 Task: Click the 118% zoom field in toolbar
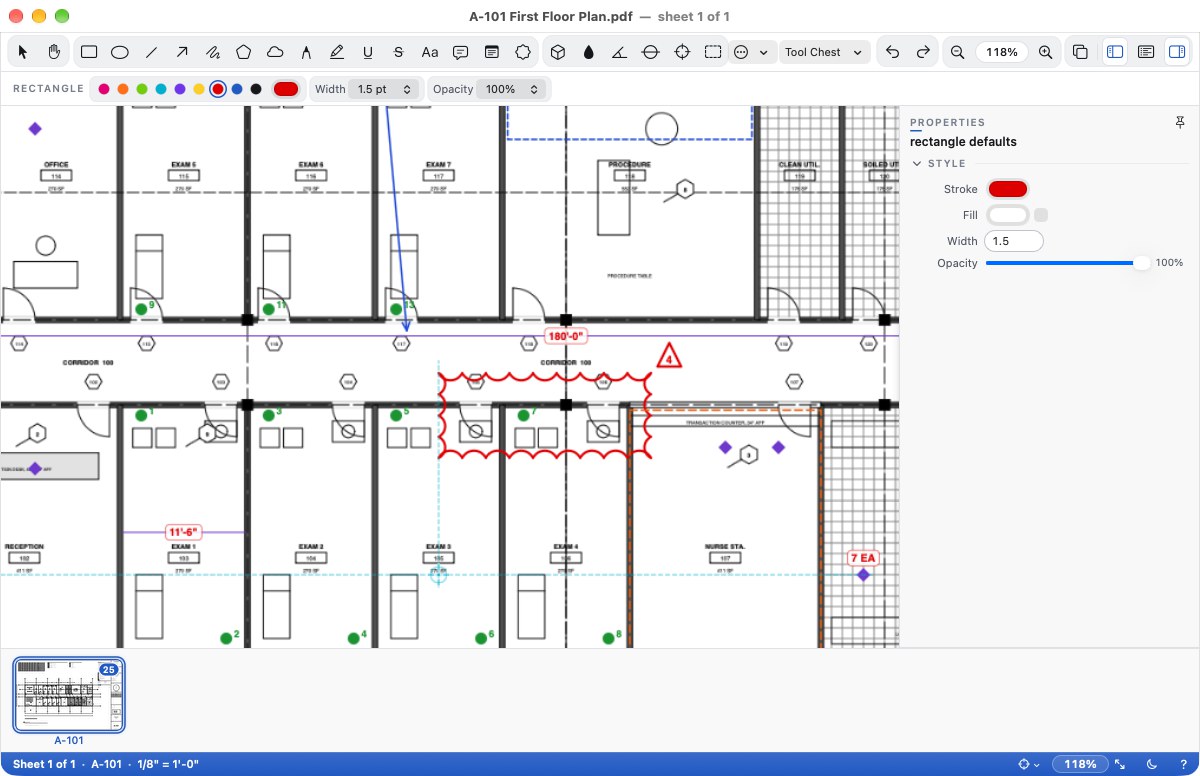(x=1002, y=52)
